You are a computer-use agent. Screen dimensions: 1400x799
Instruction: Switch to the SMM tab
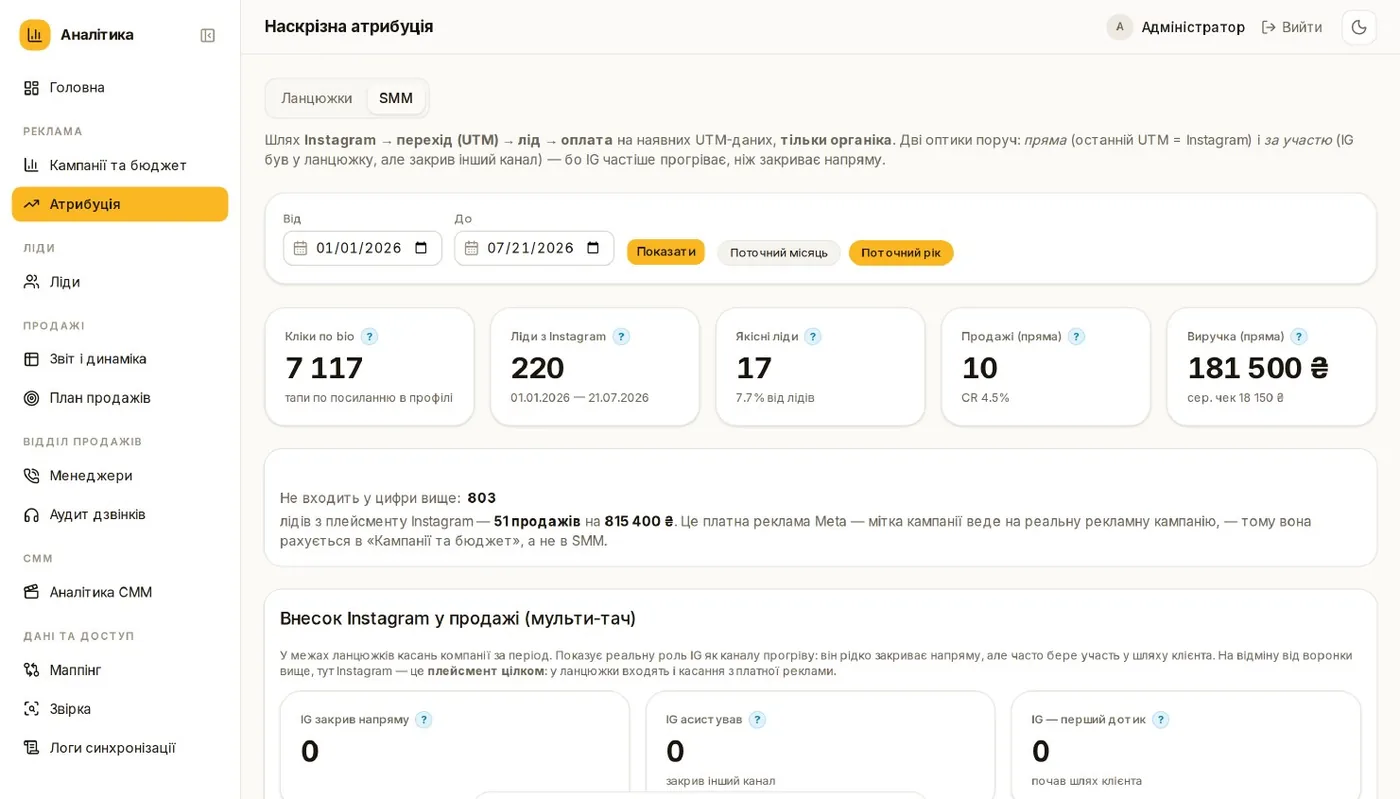click(396, 98)
